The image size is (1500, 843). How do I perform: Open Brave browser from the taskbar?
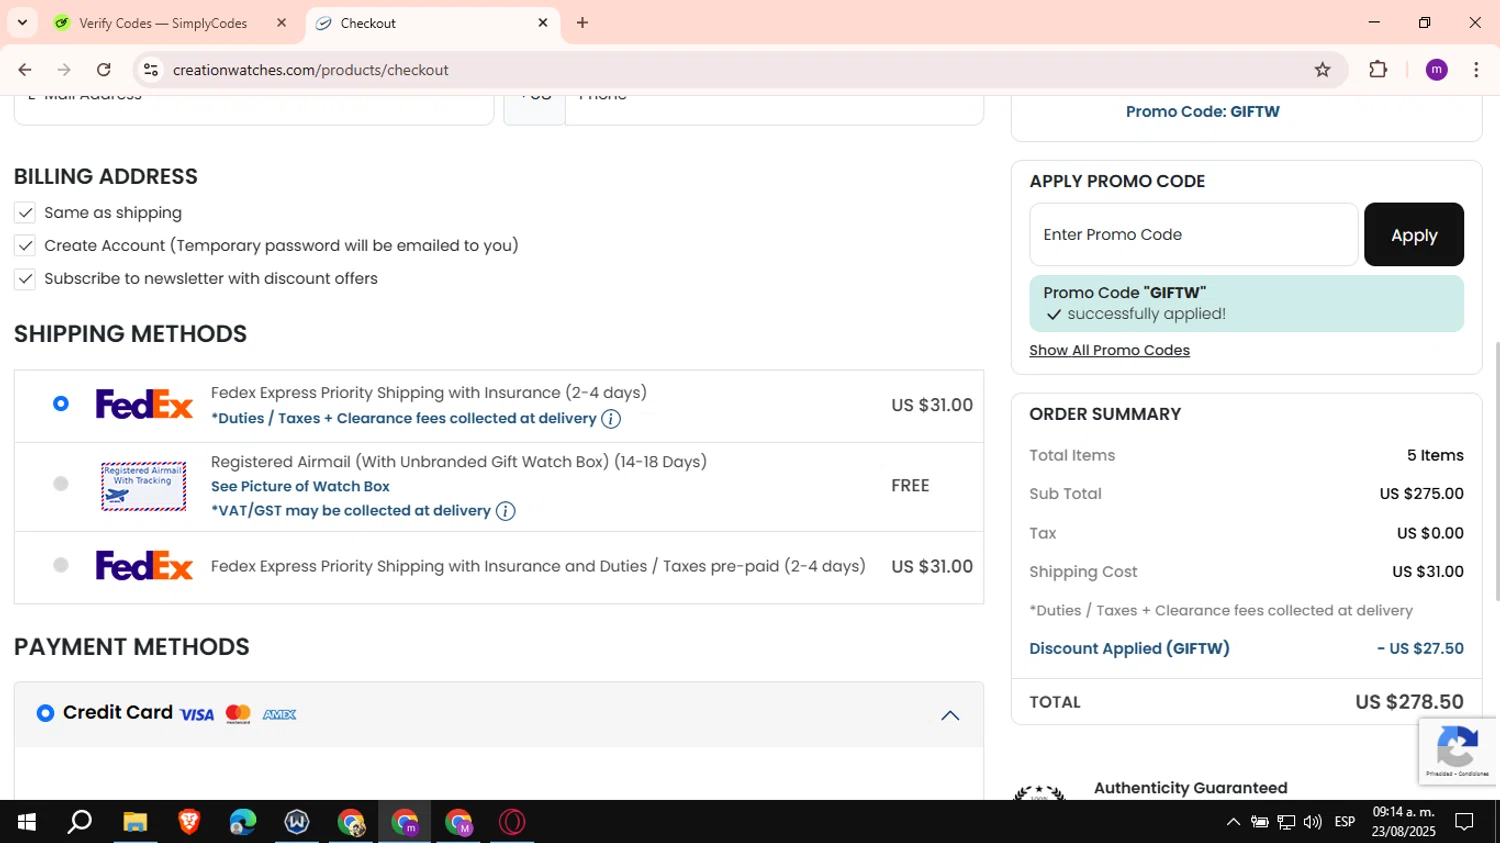tap(189, 822)
